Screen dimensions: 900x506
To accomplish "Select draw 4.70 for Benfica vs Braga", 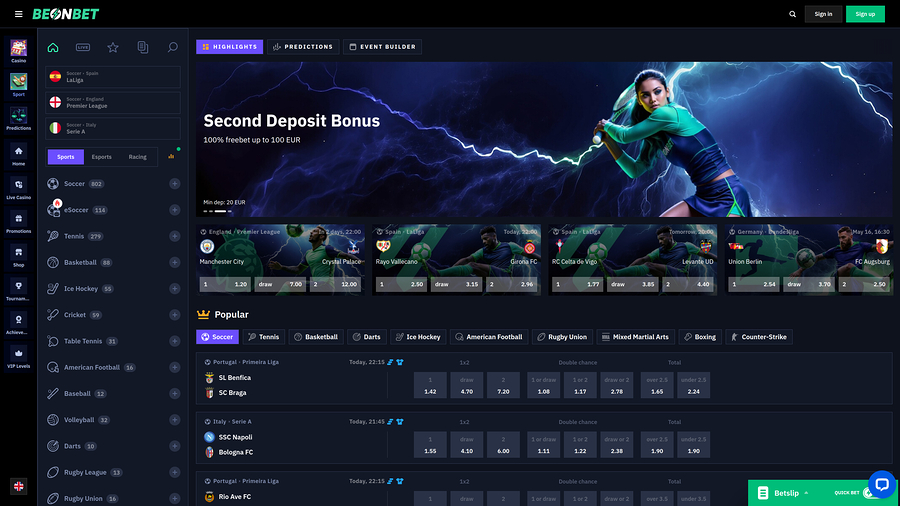I will (467, 386).
